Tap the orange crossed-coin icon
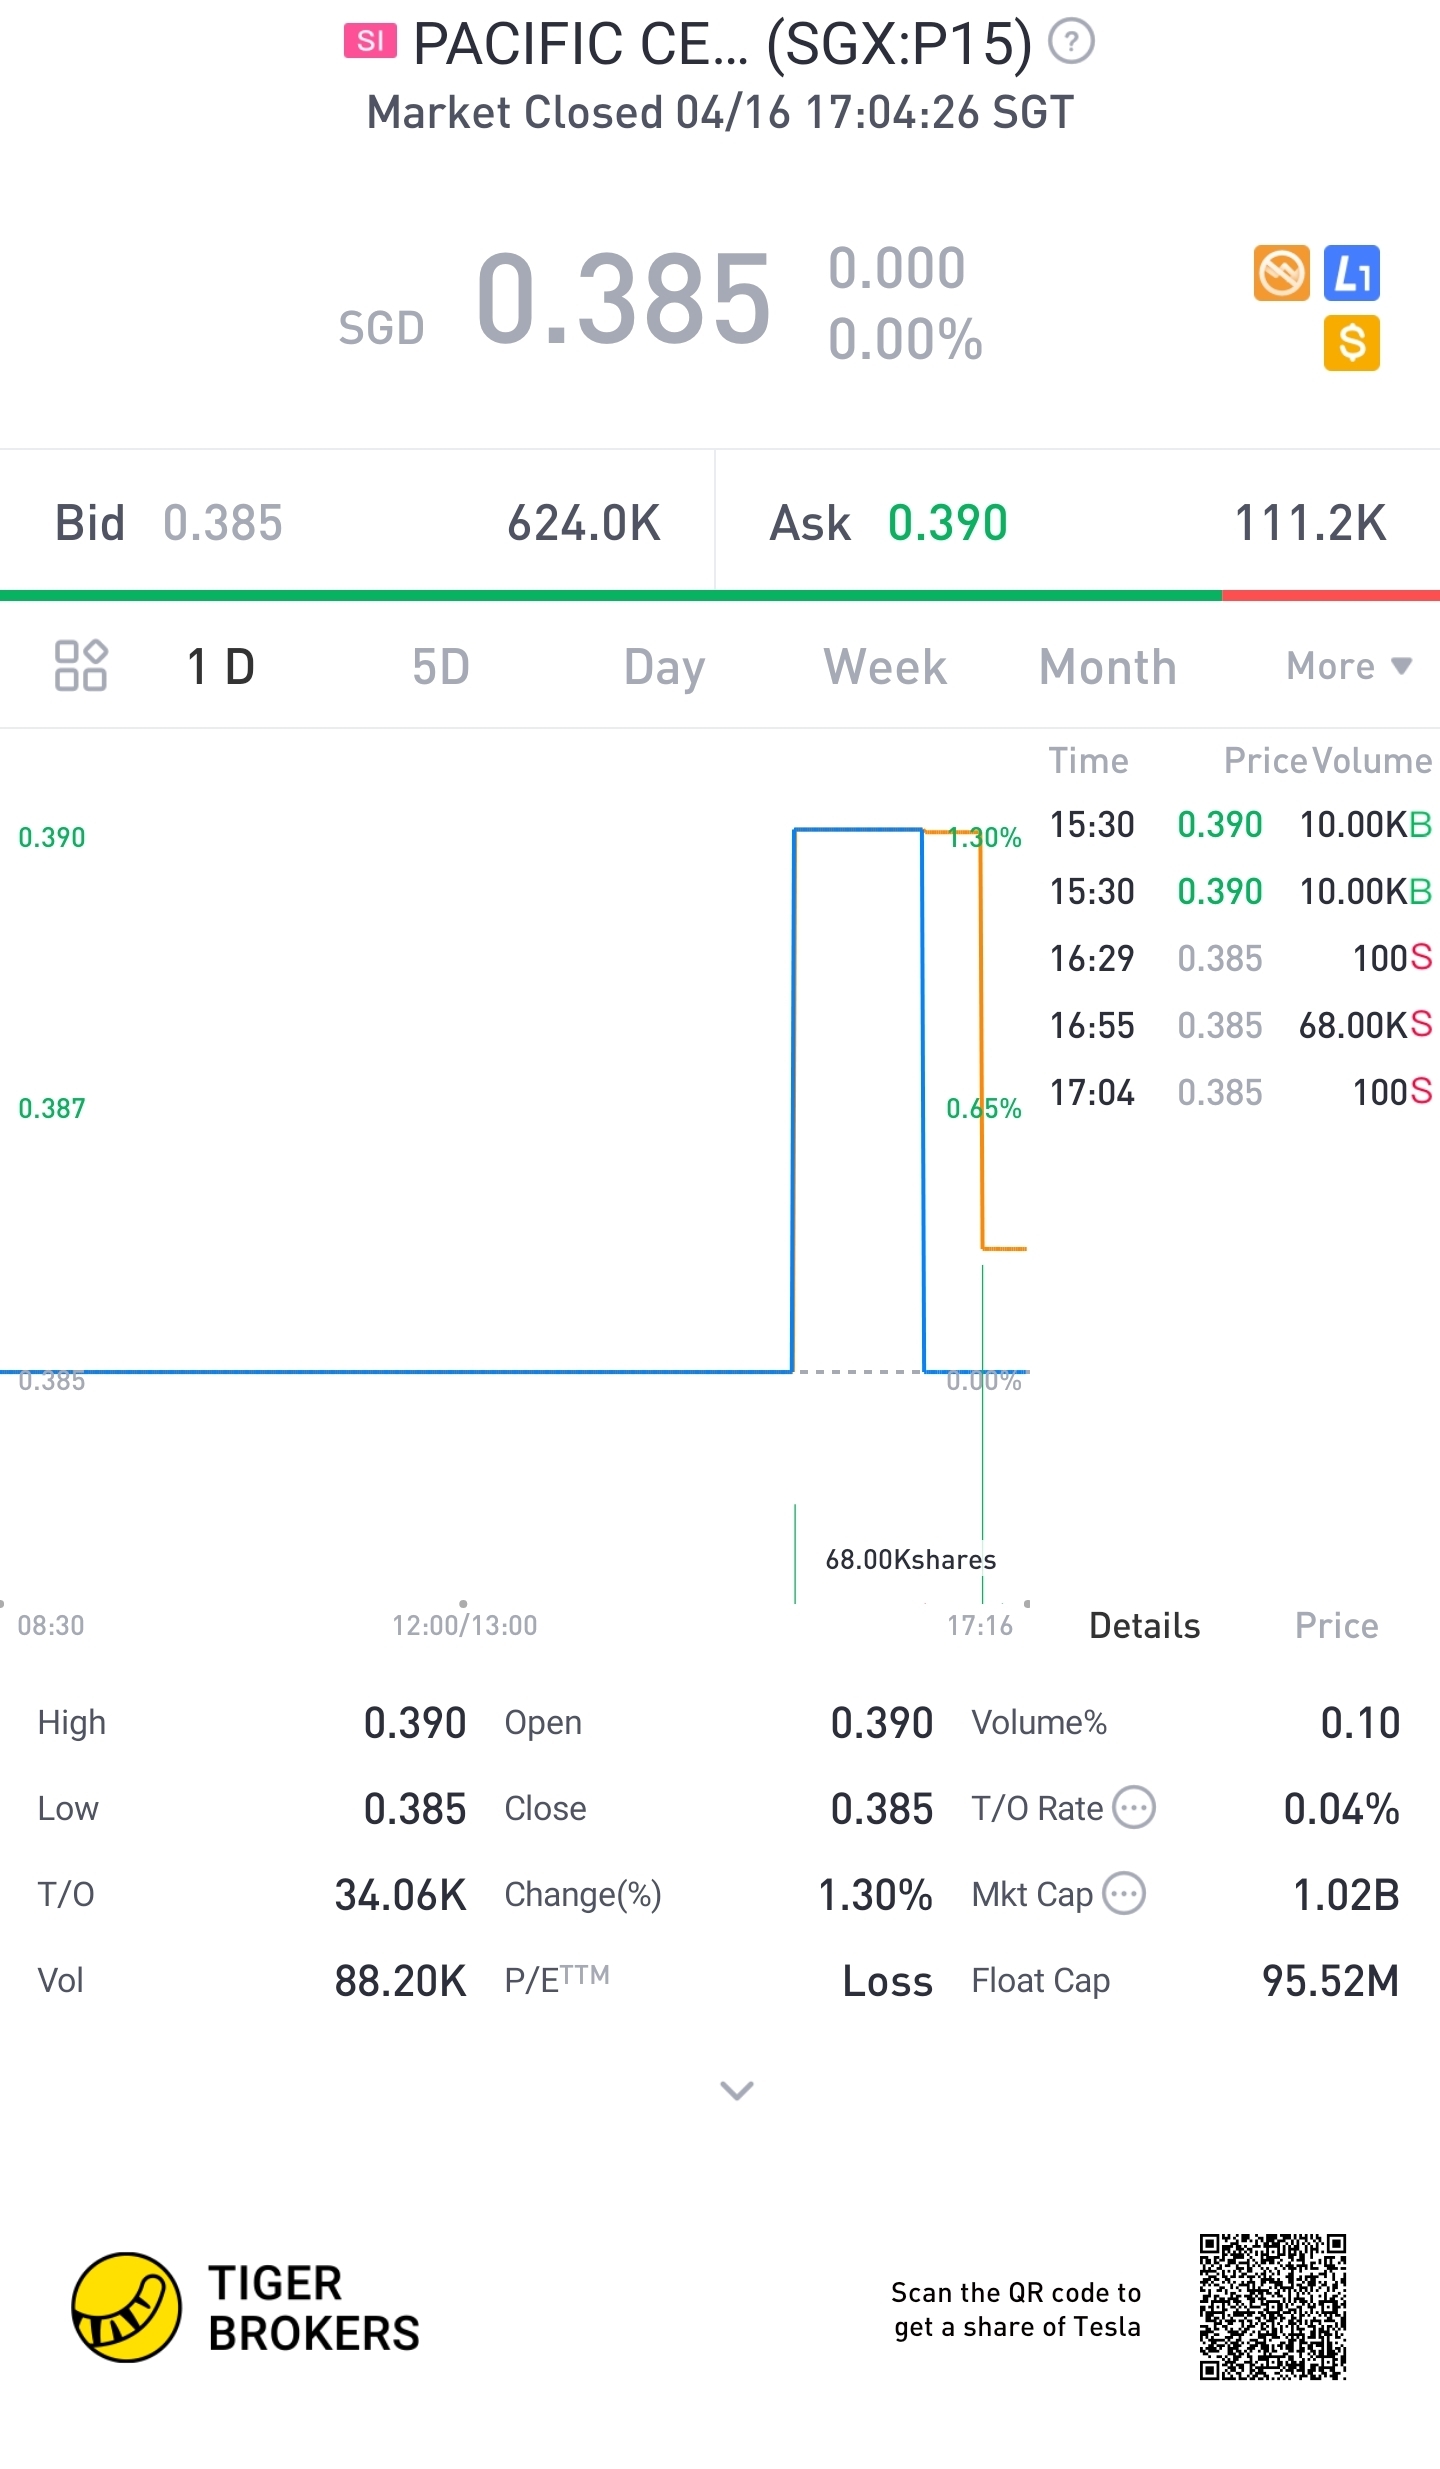This screenshot has width=1440, height=2469. pos(1281,273)
